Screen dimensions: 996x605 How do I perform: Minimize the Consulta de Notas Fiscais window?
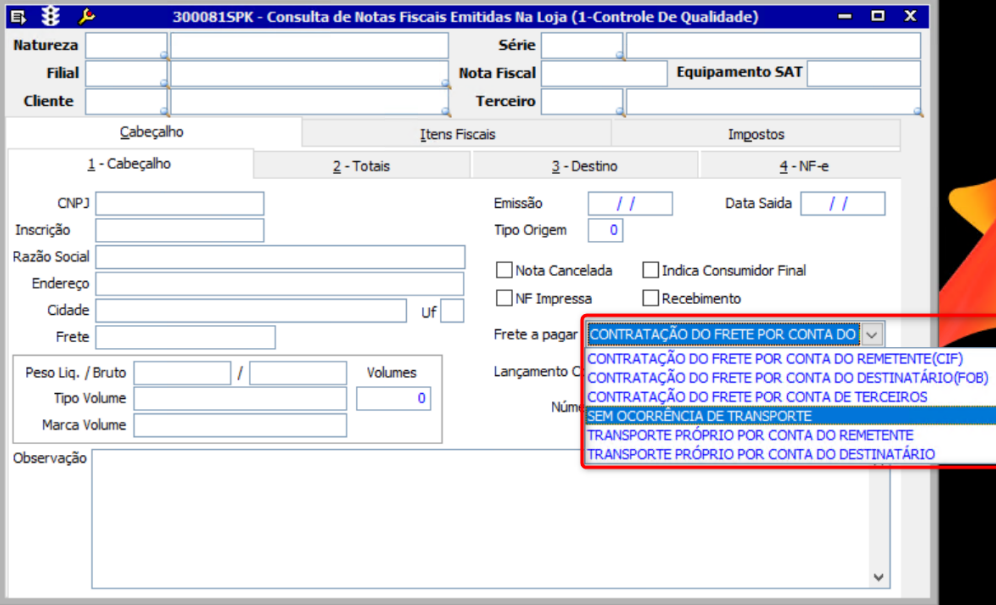844,17
